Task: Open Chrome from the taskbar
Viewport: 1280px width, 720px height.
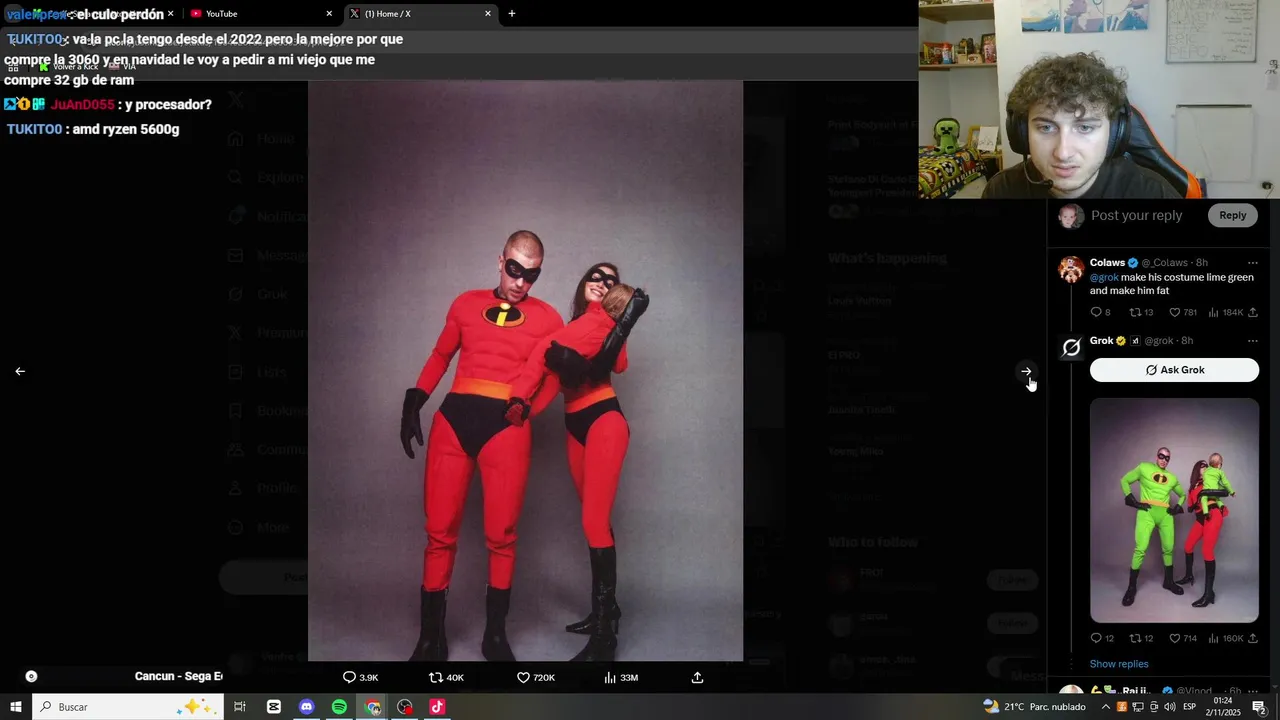Action: [x=372, y=707]
